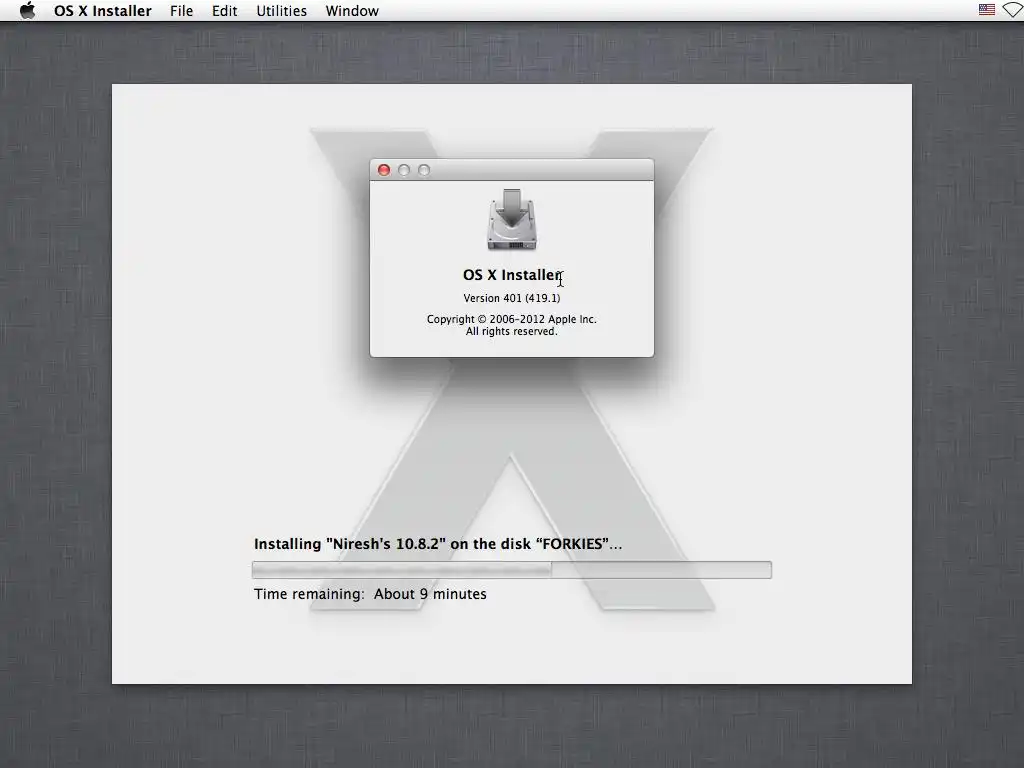Click the US flag input source icon
Screen dimensions: 1024x768
coord(987,10)
